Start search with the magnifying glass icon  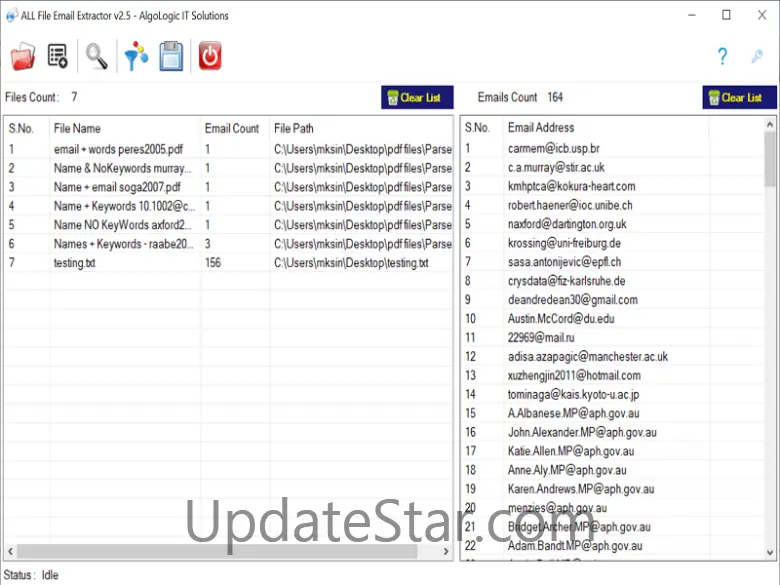[97, 56]
